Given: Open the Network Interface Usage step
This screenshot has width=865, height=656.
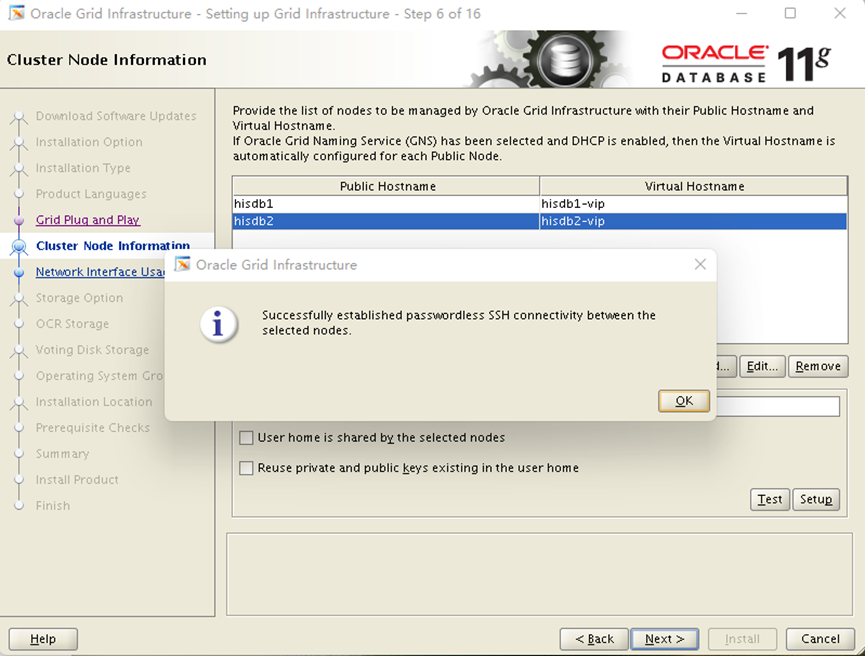Looking at the screenshot, I should 100,272.
